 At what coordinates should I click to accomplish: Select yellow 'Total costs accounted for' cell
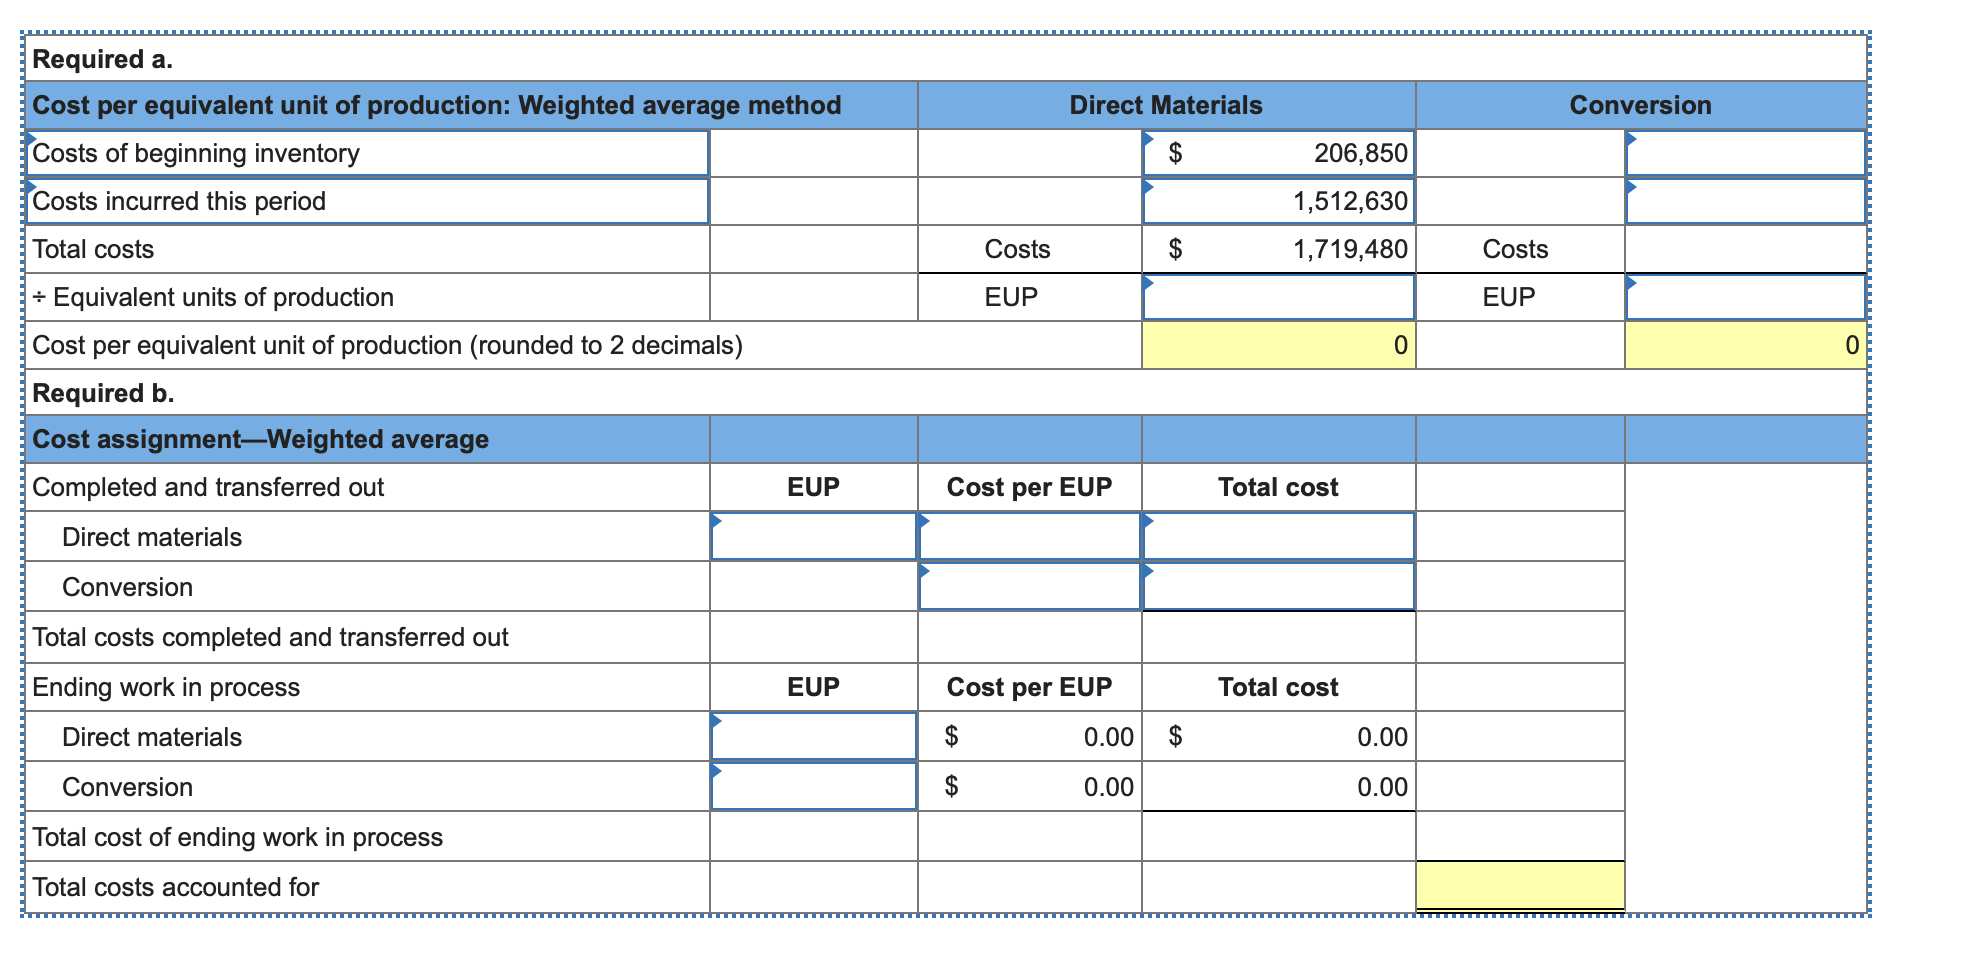[x=1520, y=886]
